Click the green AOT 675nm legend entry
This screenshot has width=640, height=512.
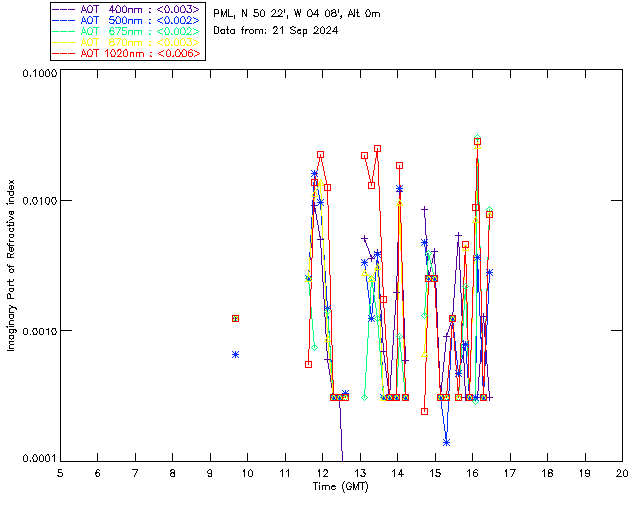tap(140, 31)
